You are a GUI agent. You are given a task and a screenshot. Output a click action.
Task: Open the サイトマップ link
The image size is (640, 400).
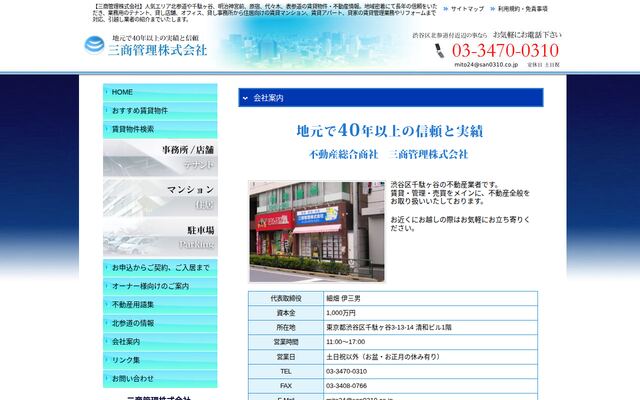467,9
